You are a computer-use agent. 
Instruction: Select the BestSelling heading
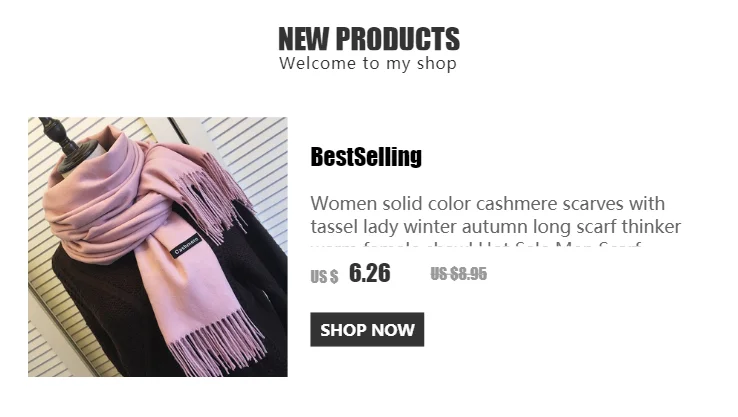[366, 157]
